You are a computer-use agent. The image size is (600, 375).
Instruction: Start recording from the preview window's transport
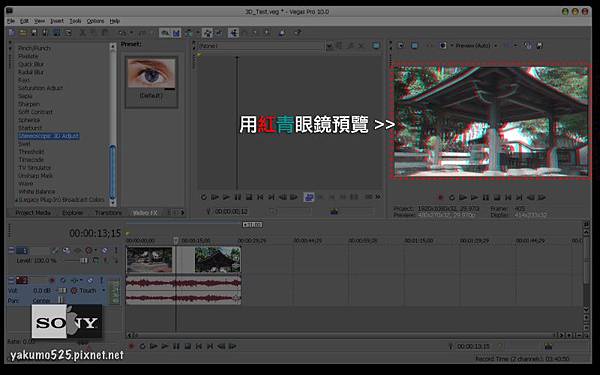440,197
